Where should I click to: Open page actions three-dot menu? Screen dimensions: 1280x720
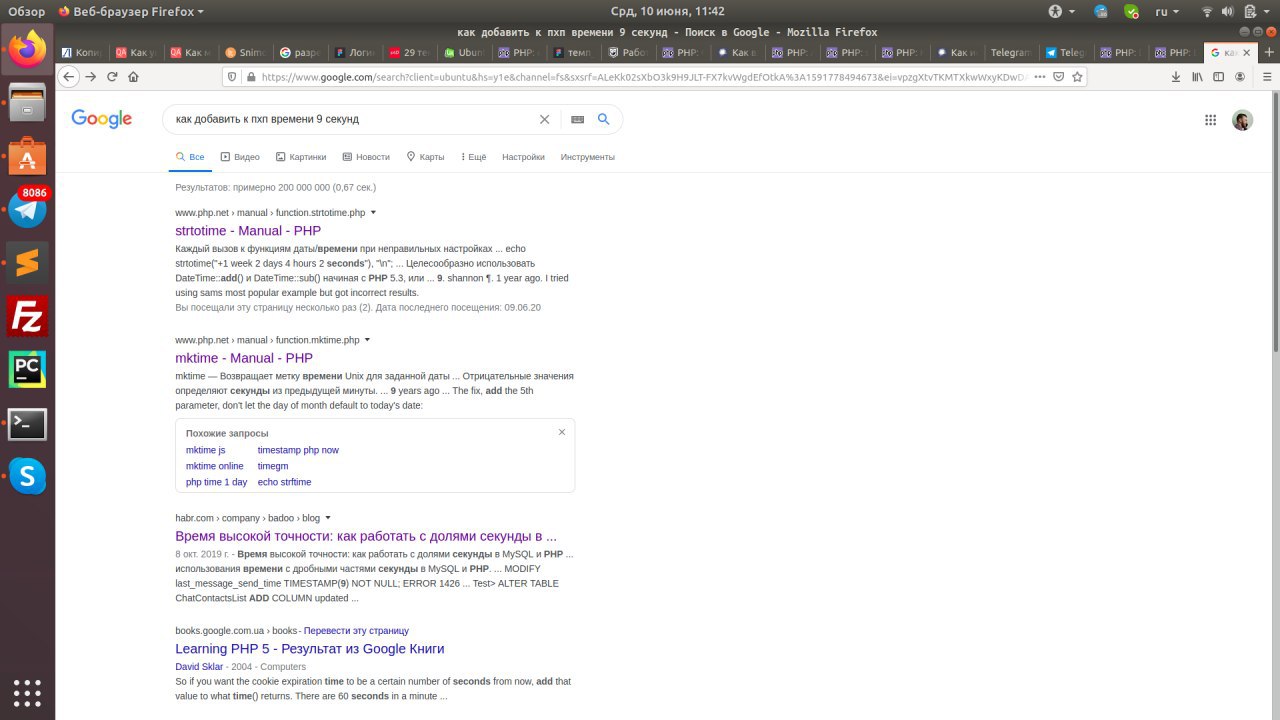(x=1040, y=76)
